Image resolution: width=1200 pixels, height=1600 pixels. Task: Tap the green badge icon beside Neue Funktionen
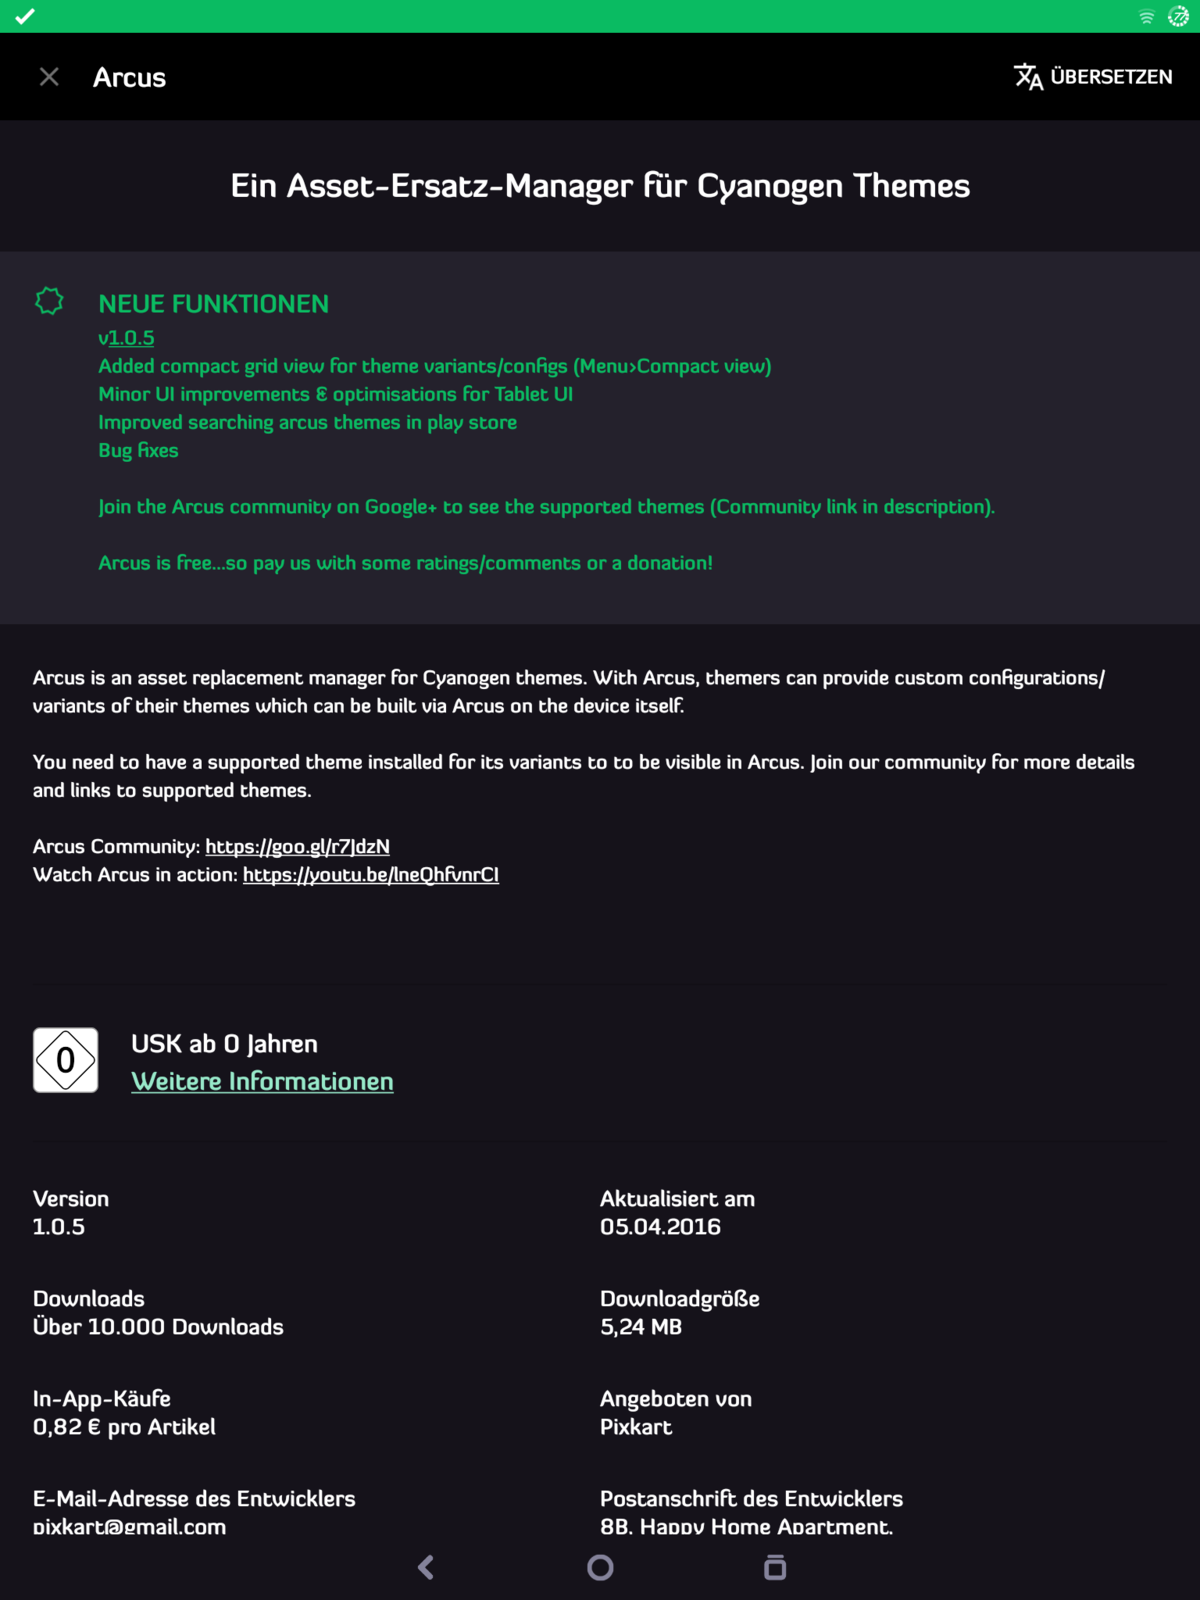(49, 301)
